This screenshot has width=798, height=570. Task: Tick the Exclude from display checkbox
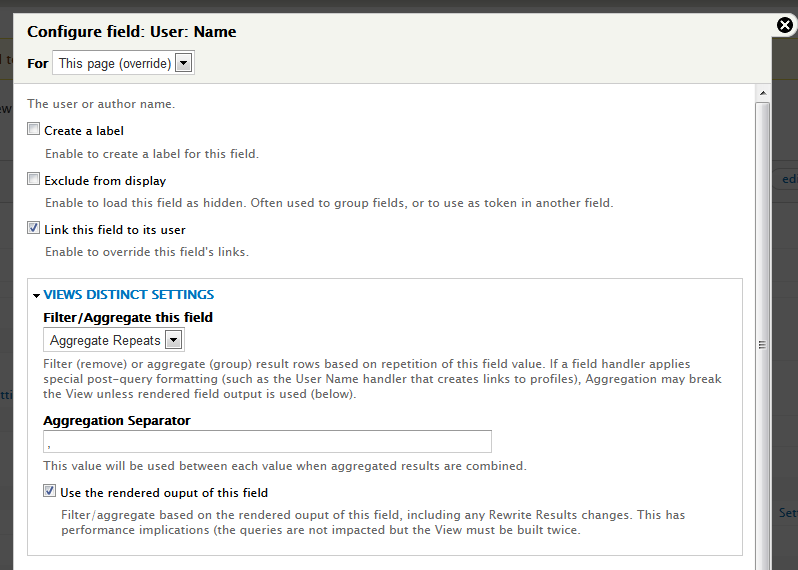[x=34, y=180]
